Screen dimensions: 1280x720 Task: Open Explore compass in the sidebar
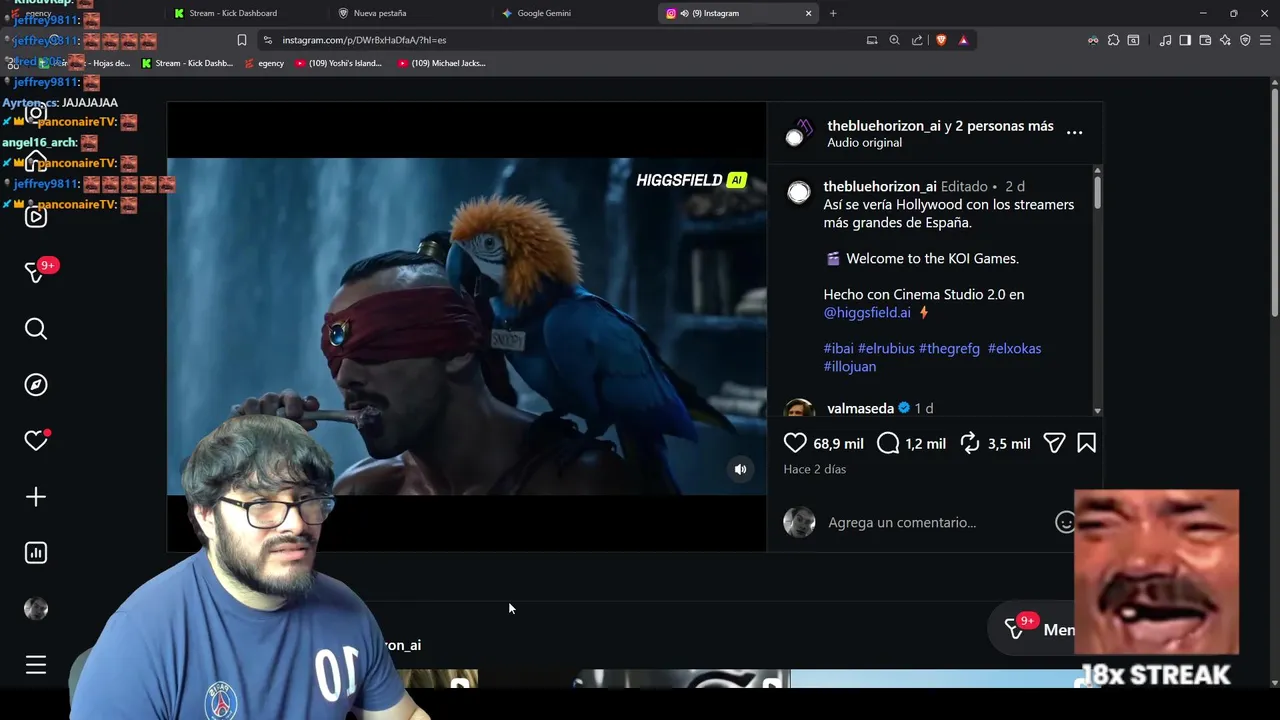click(36, 385)
